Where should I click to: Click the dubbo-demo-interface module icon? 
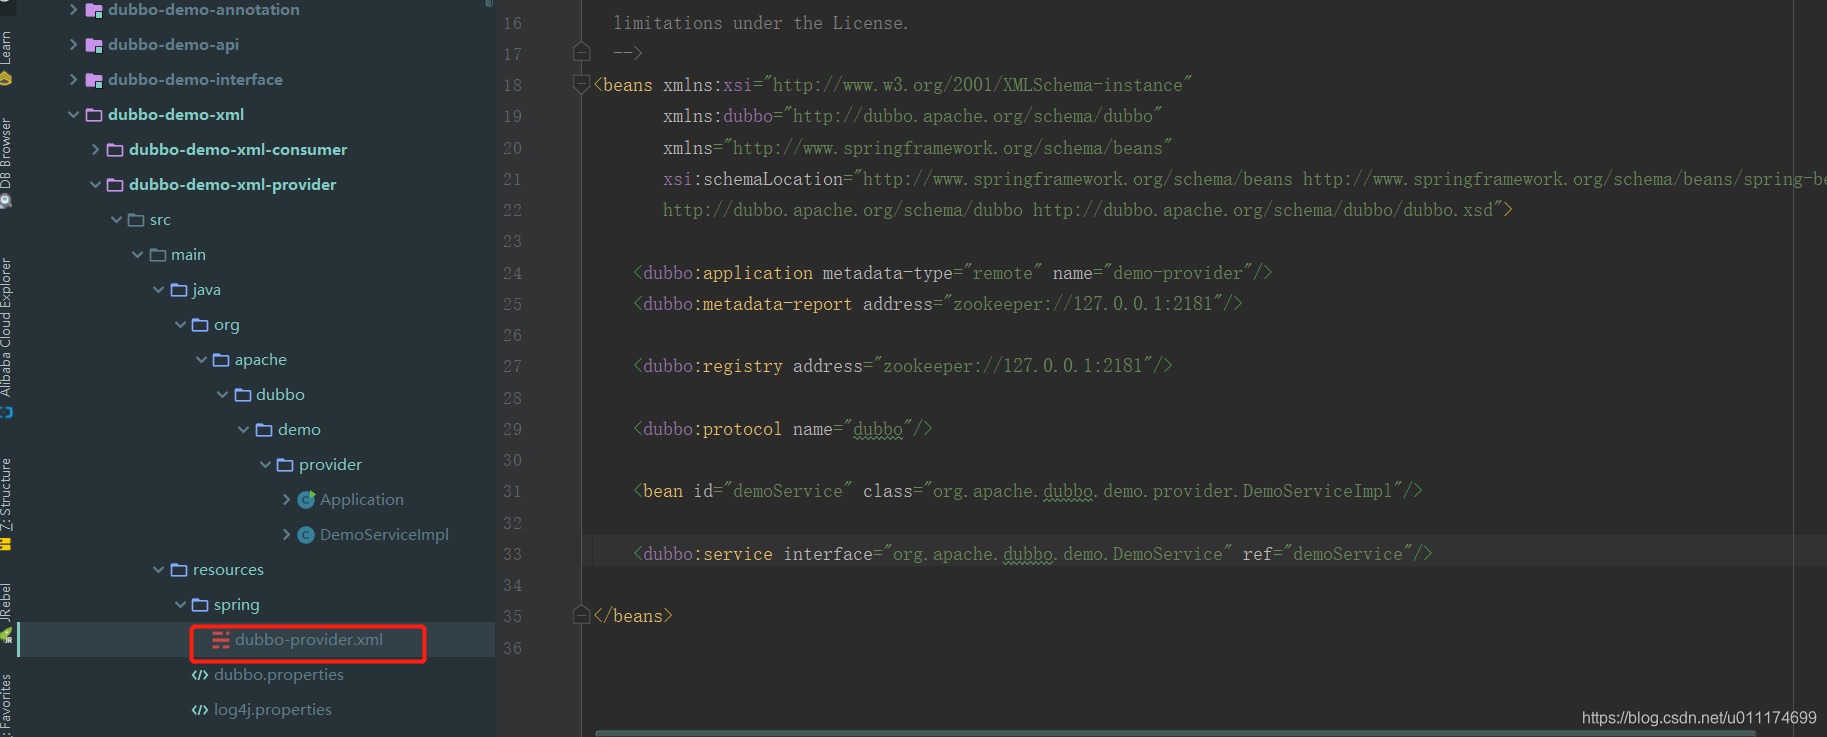(x=94, y=80)
